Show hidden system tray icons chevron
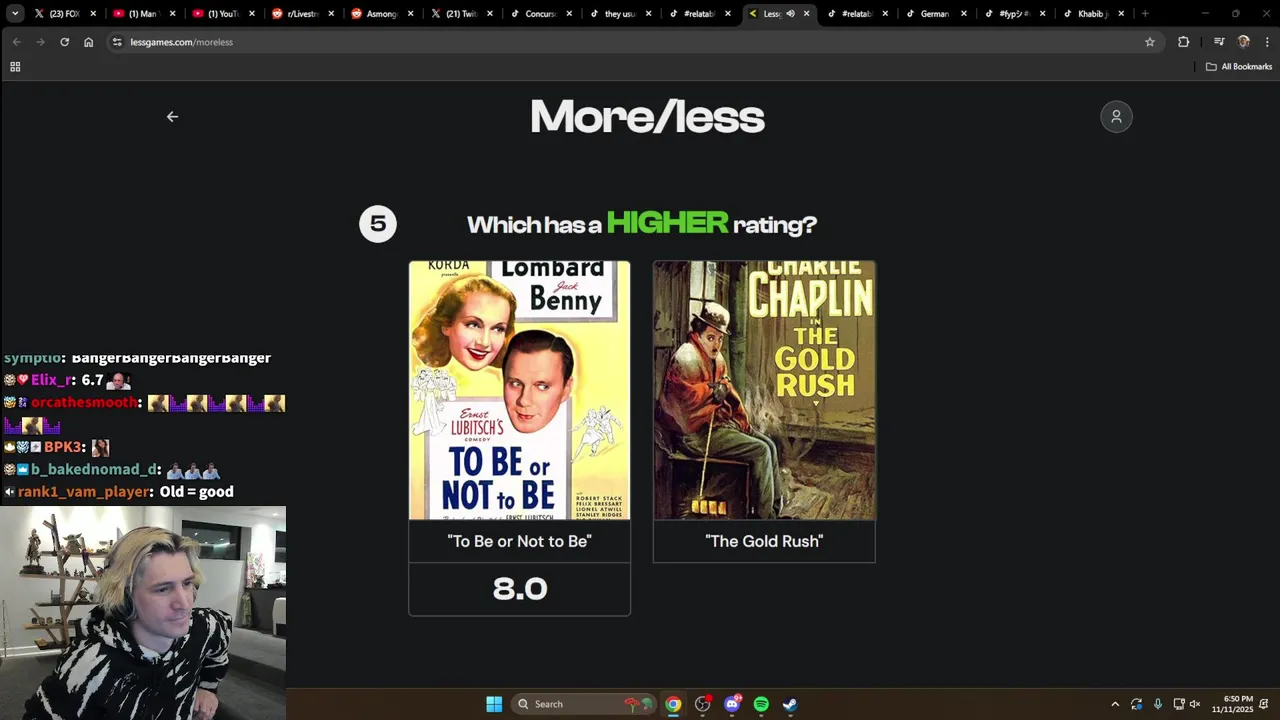 click(x=1115, y=704)
